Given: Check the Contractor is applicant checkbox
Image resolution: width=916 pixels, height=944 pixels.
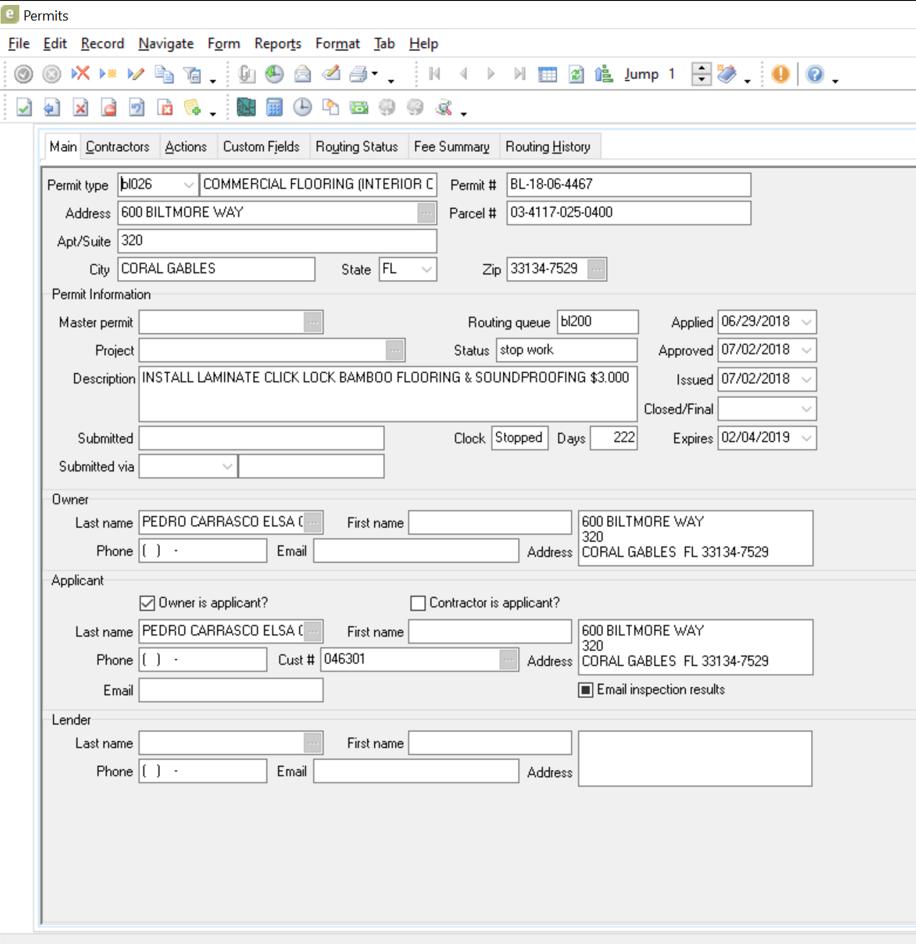Looking at the screenshot, I should (x=418, y=603).
